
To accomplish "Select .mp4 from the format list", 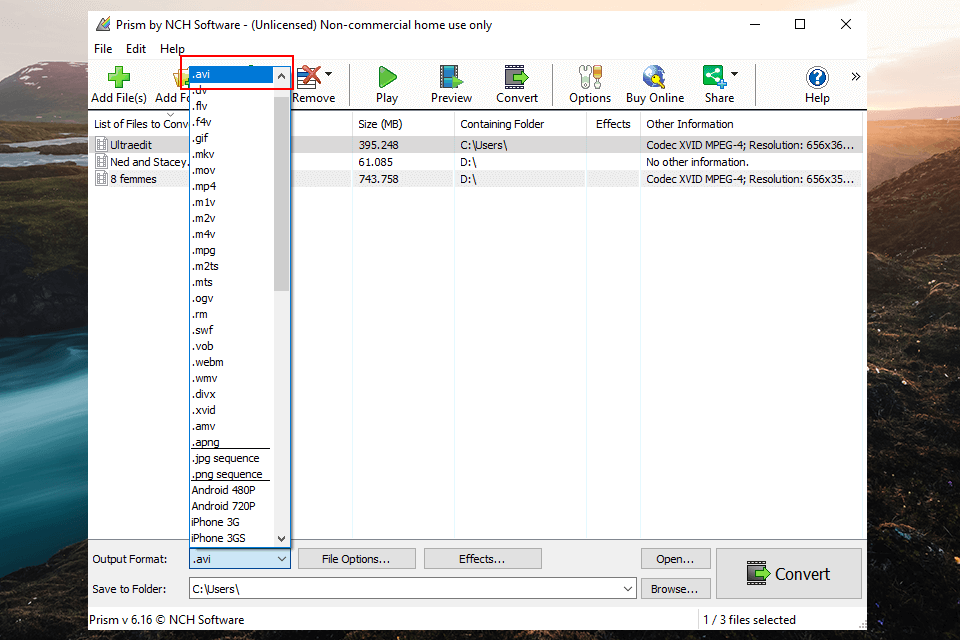I will [204, 186].
